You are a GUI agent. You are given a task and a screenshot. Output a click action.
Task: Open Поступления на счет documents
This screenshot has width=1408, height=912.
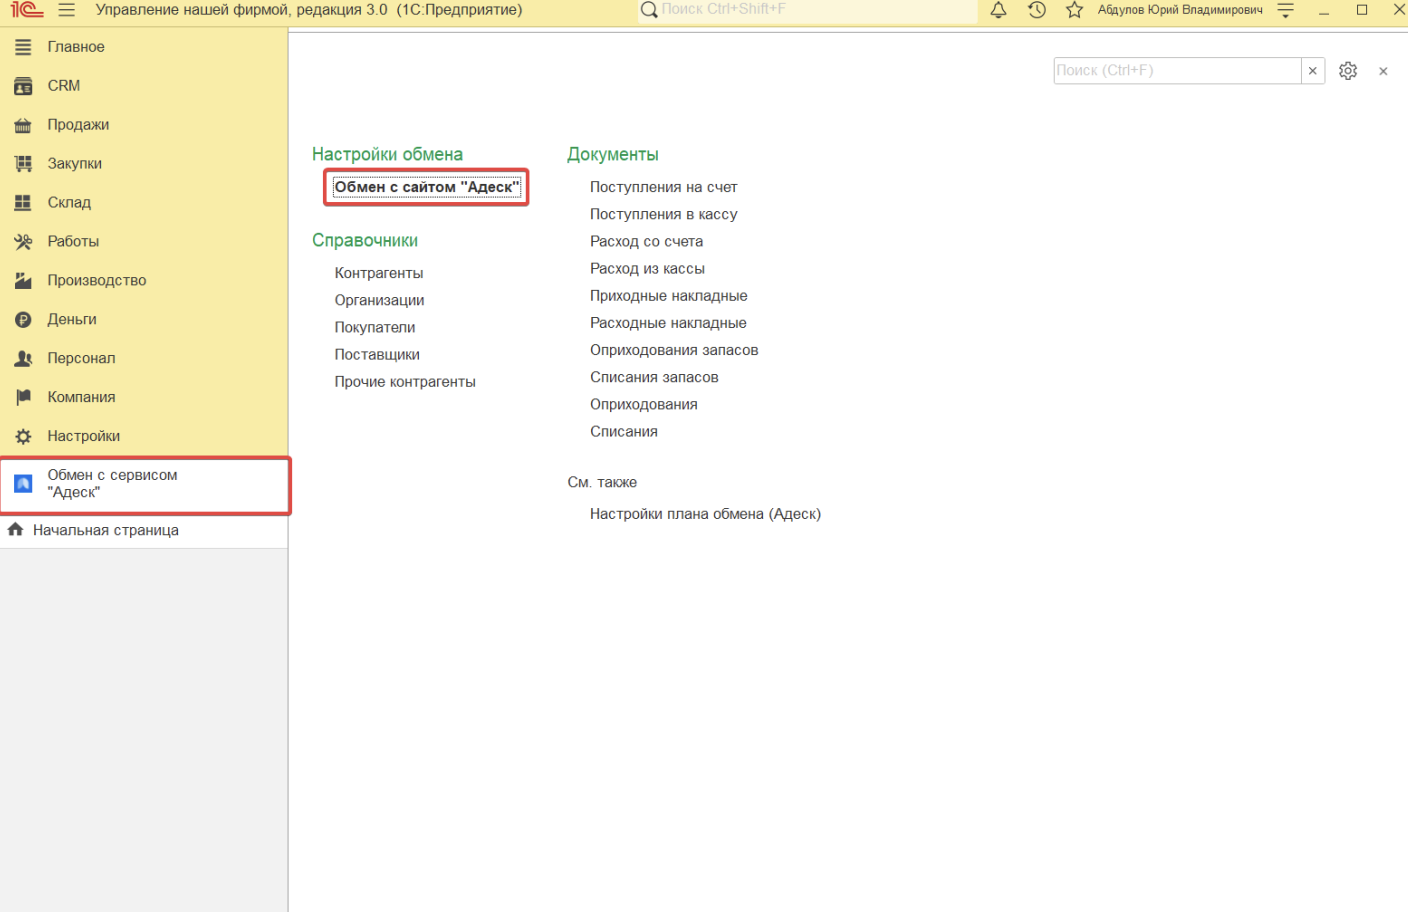[x=664, y=187]
